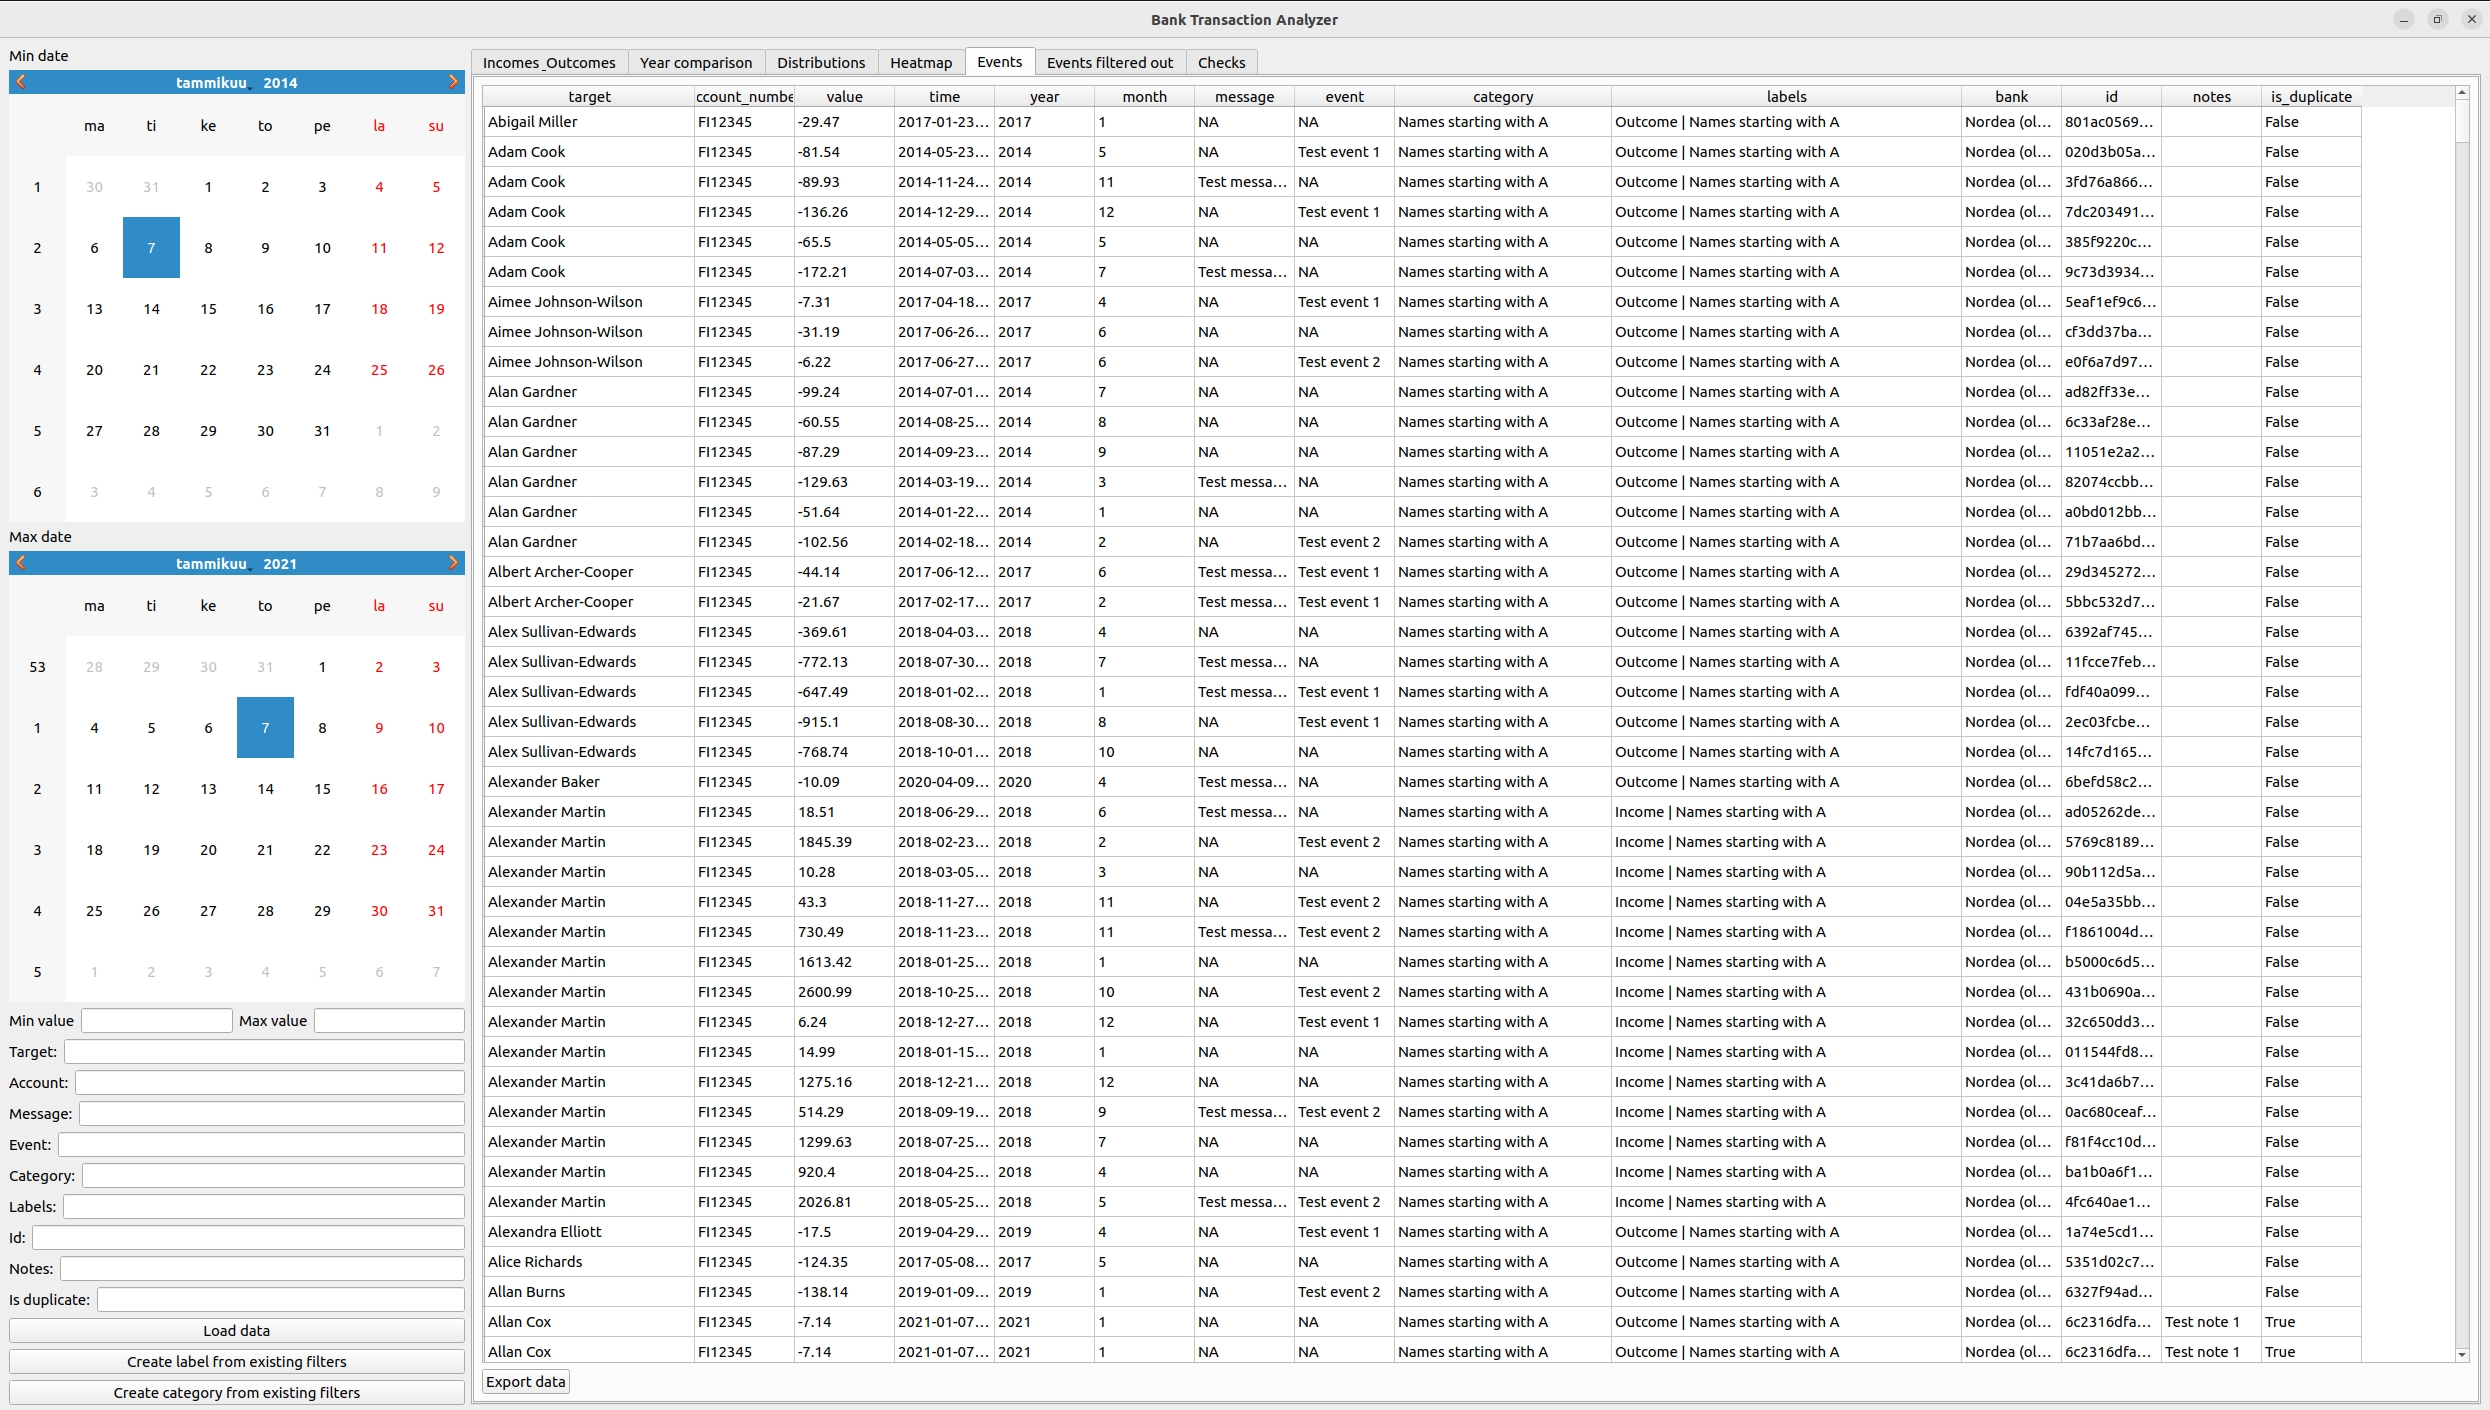The image size is (2490, 1410).
Task: Click the Export data button
Action: tap(526, 1382)
